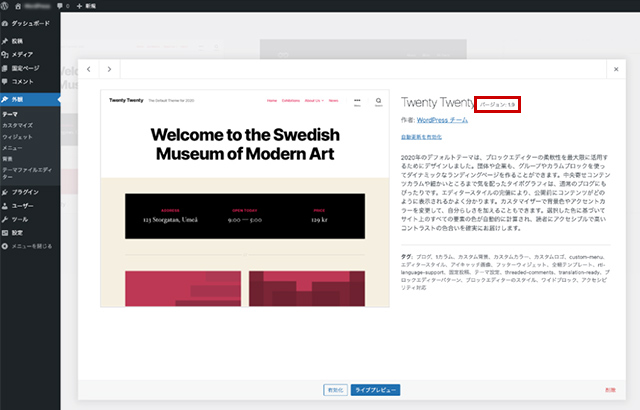Open ウィジェット submenu item
Viewport: 640px width, 410px height.
[17, 137]
